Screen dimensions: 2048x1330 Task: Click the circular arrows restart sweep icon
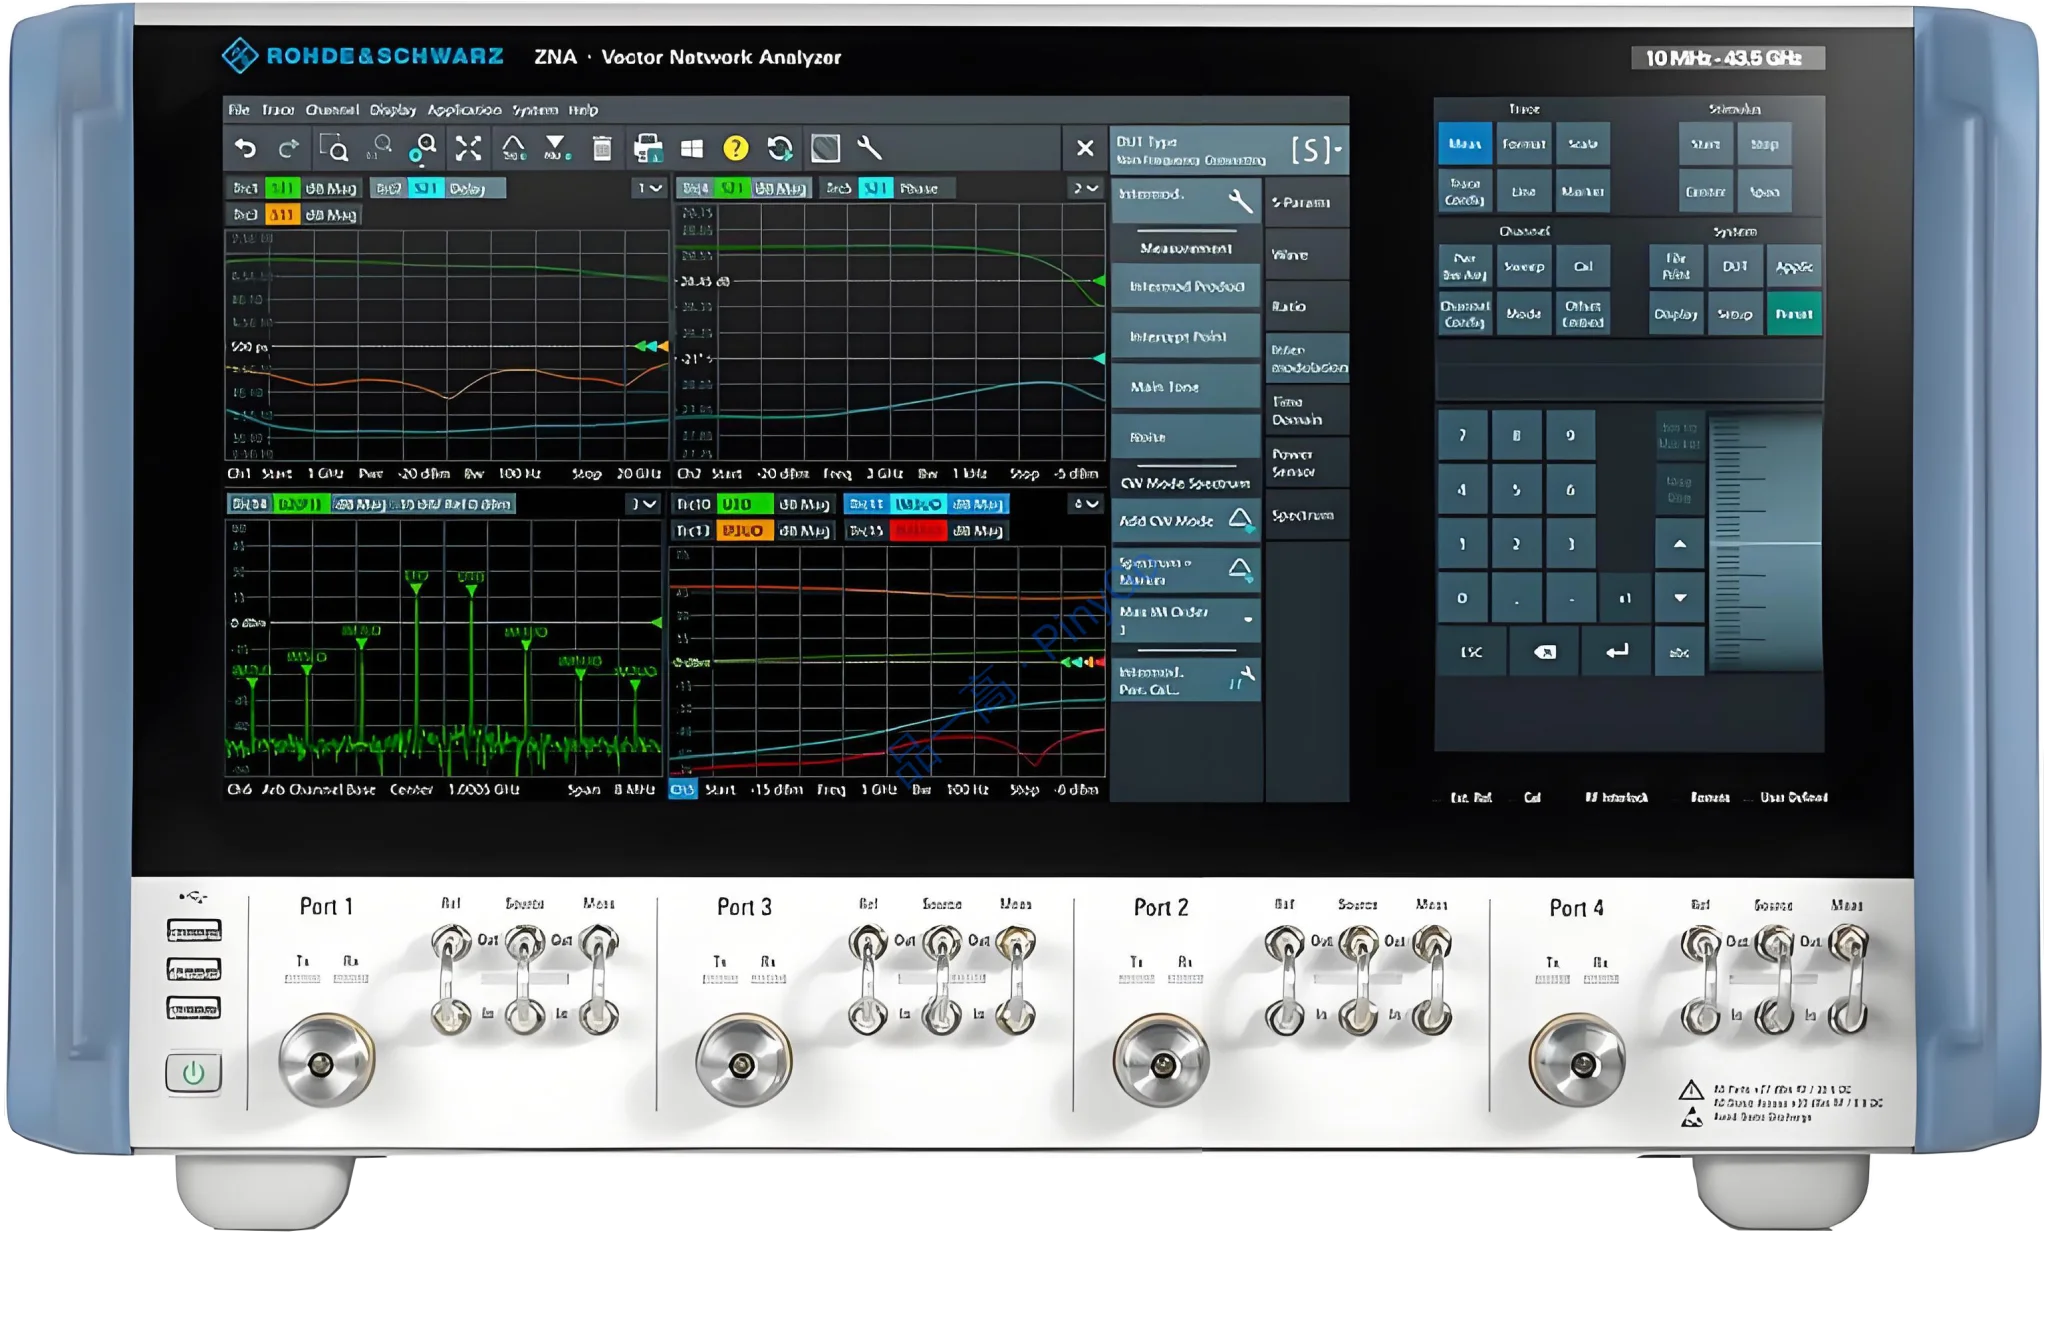pyautogui.click(x=780, y=149)
